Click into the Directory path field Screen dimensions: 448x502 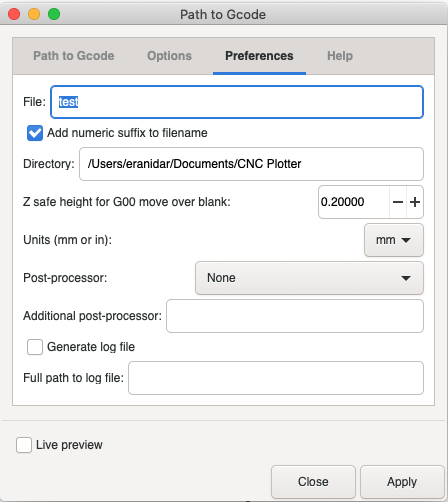(251, 164)
